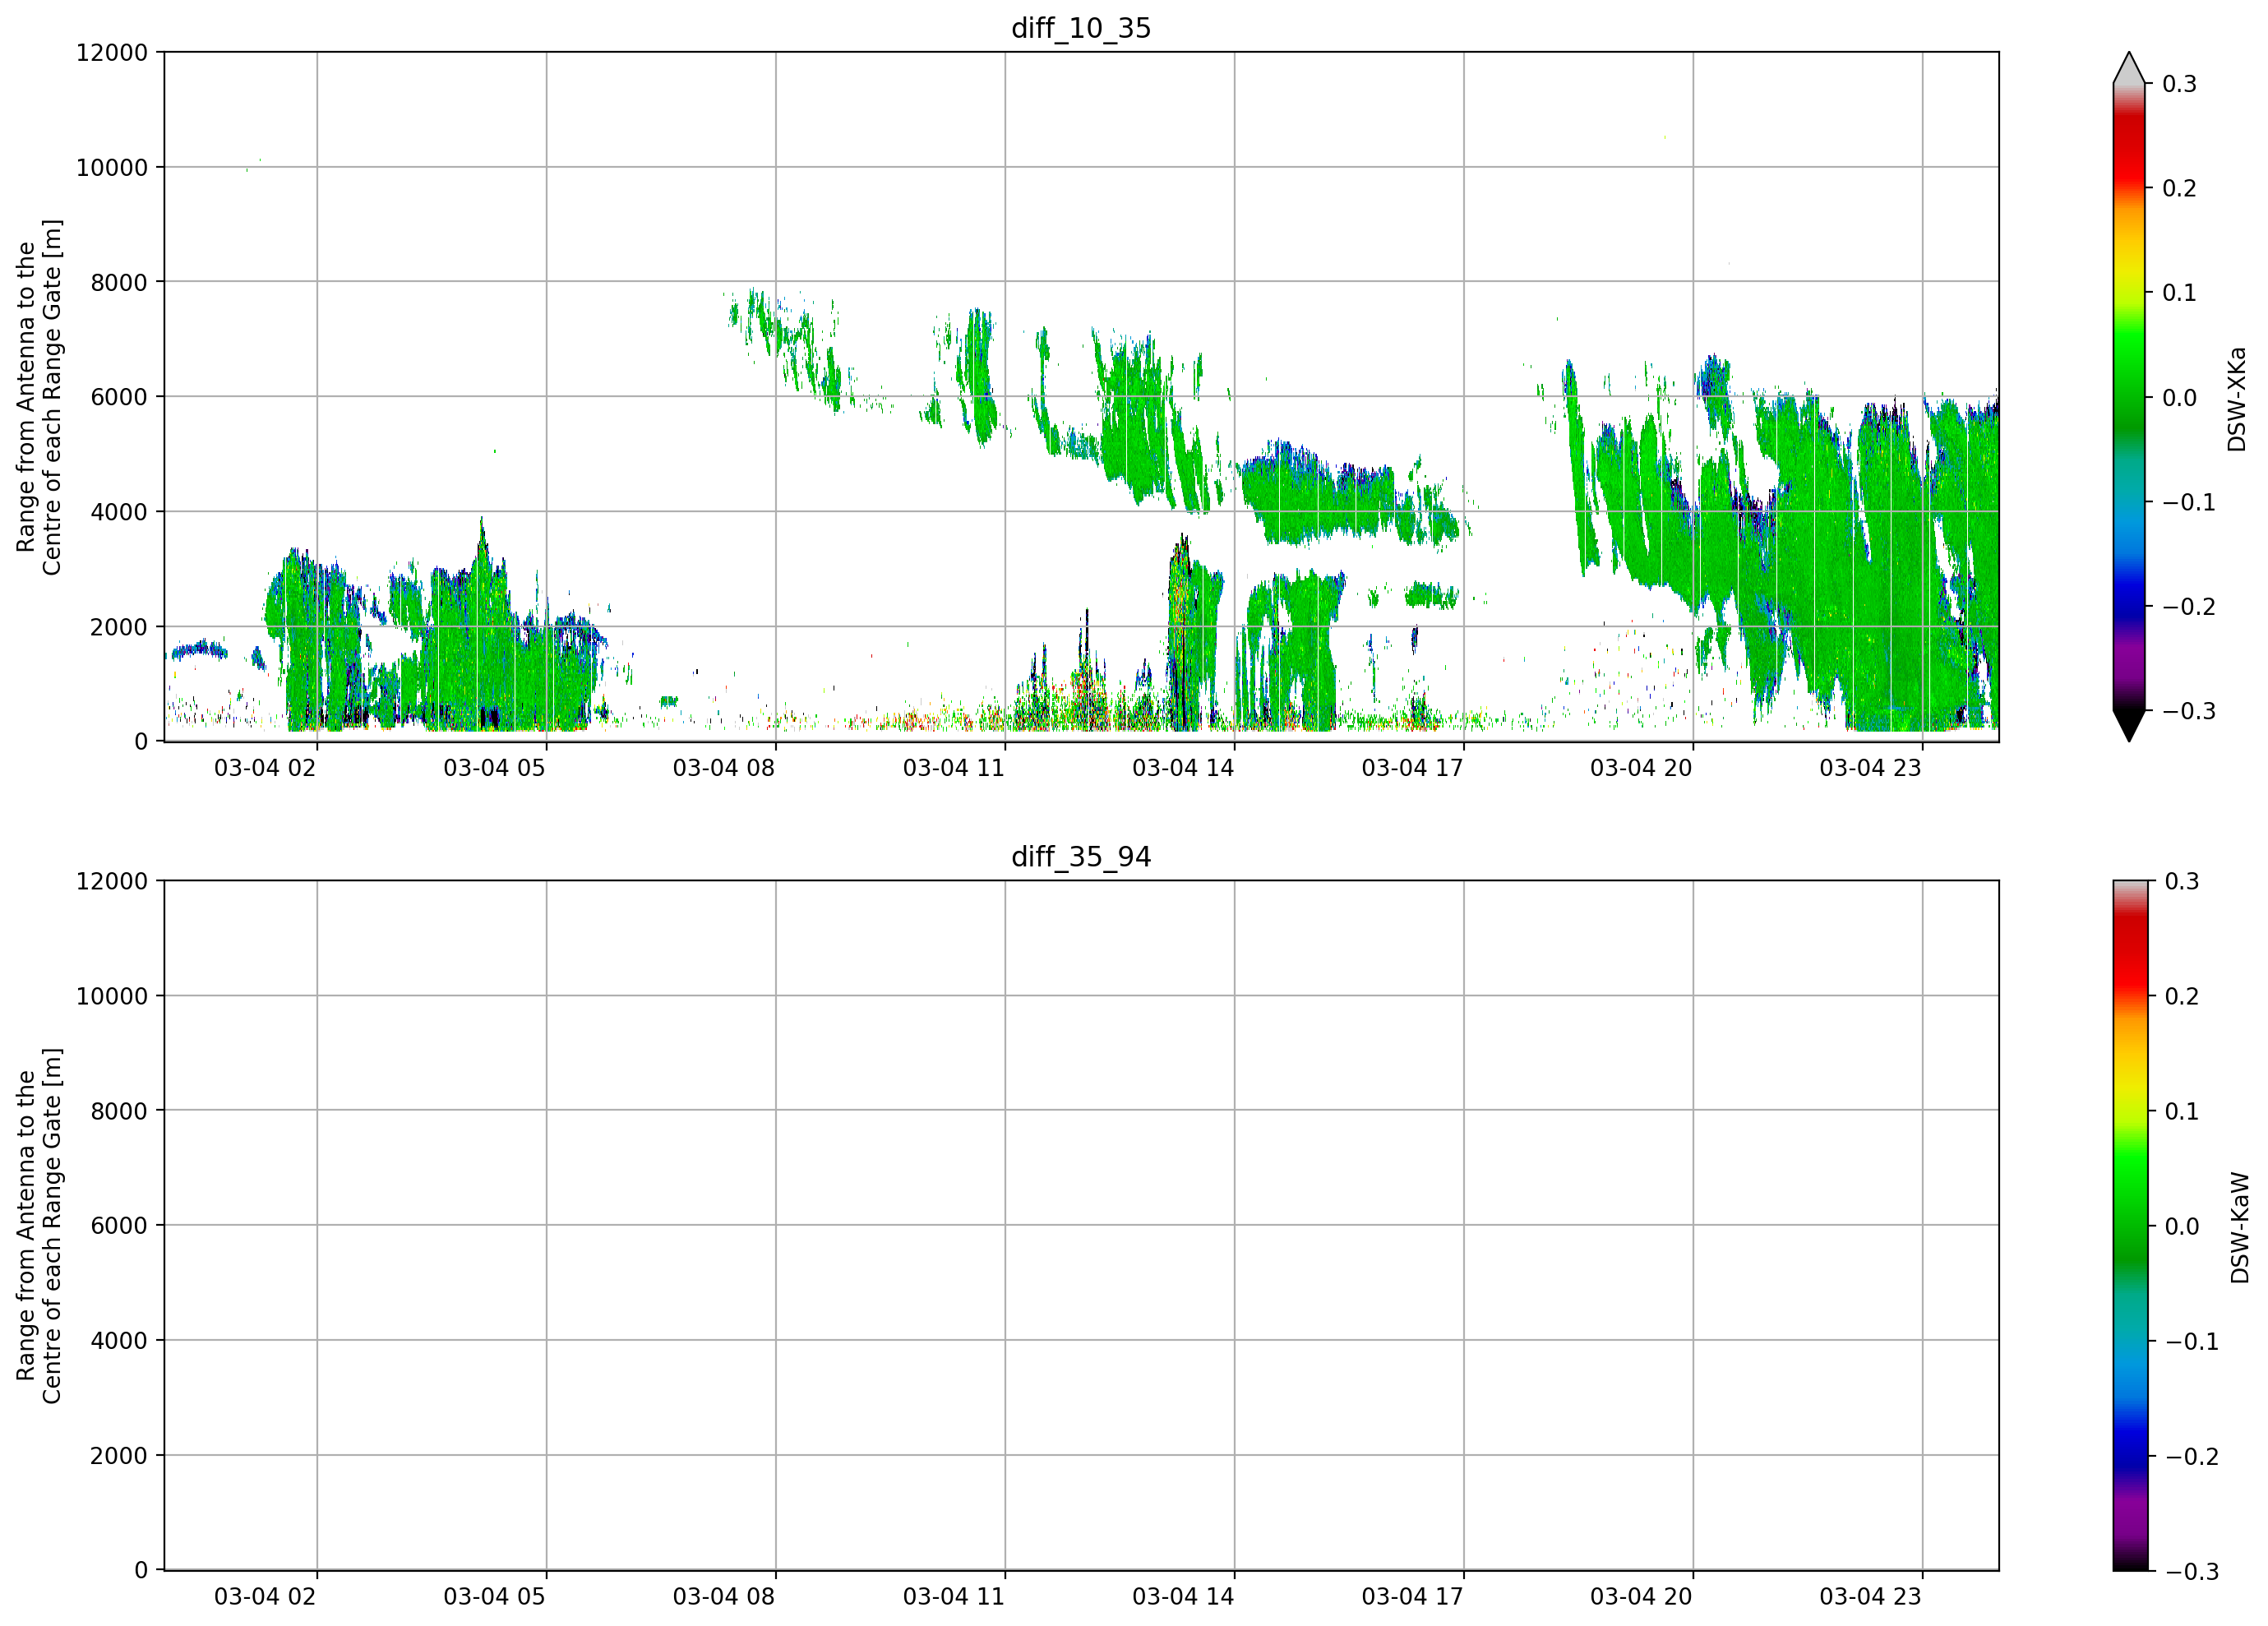Click the 0.0 tick on the DSW-KaW colorbar

(x=2182, y=1227)
